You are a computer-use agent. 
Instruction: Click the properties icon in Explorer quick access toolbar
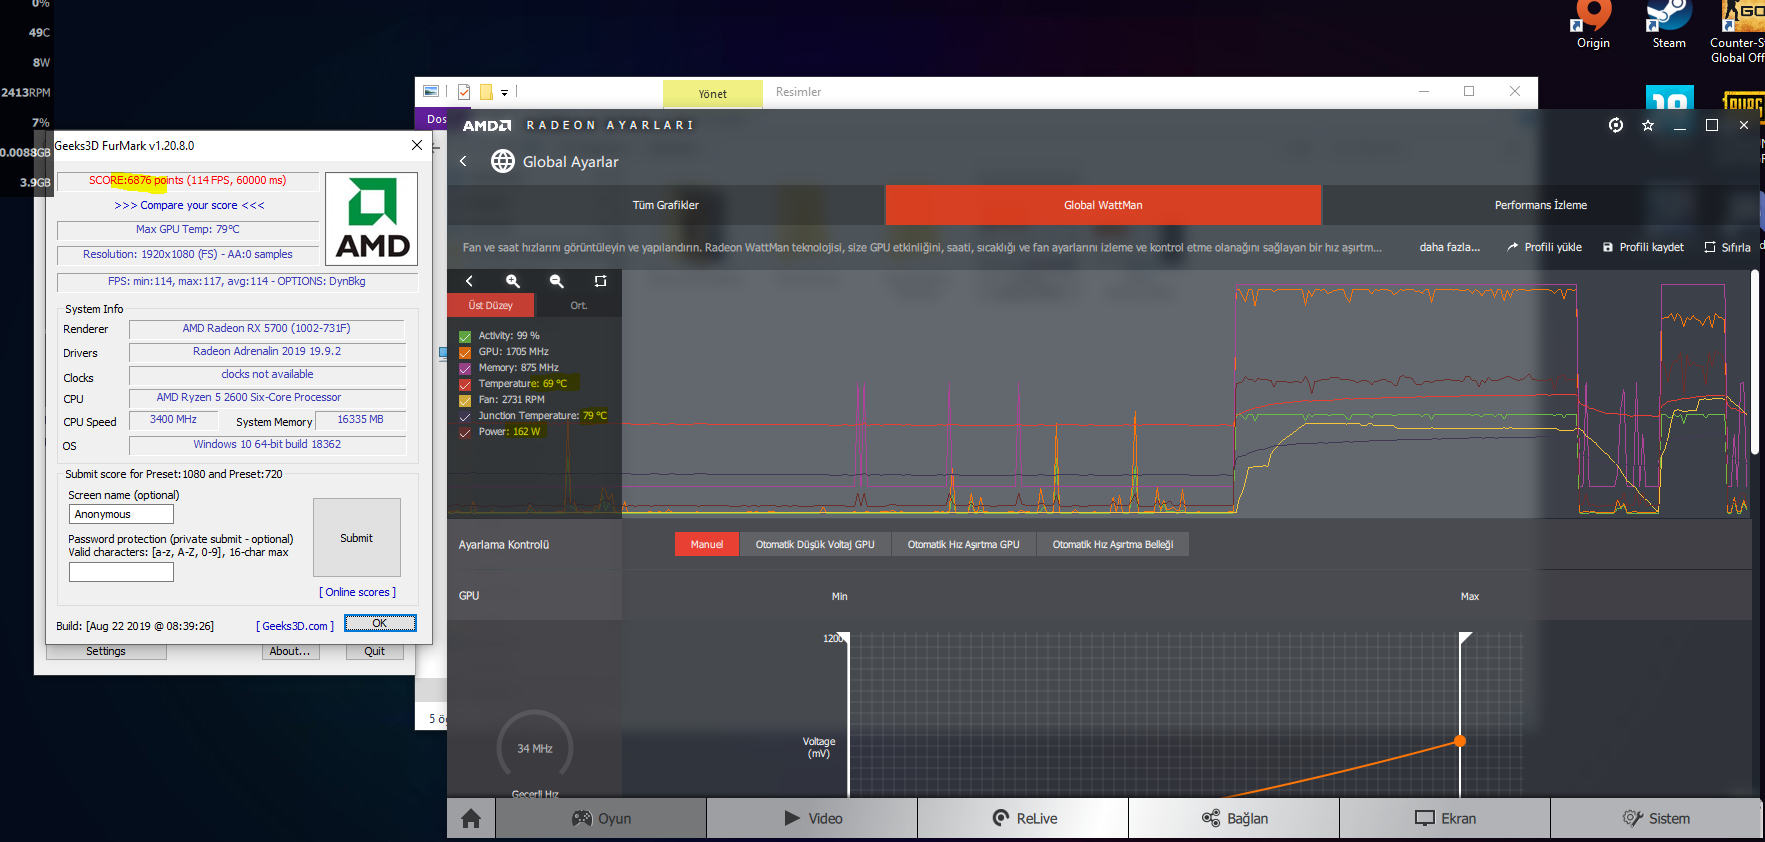pyautogui.click(x=464, y=92)
